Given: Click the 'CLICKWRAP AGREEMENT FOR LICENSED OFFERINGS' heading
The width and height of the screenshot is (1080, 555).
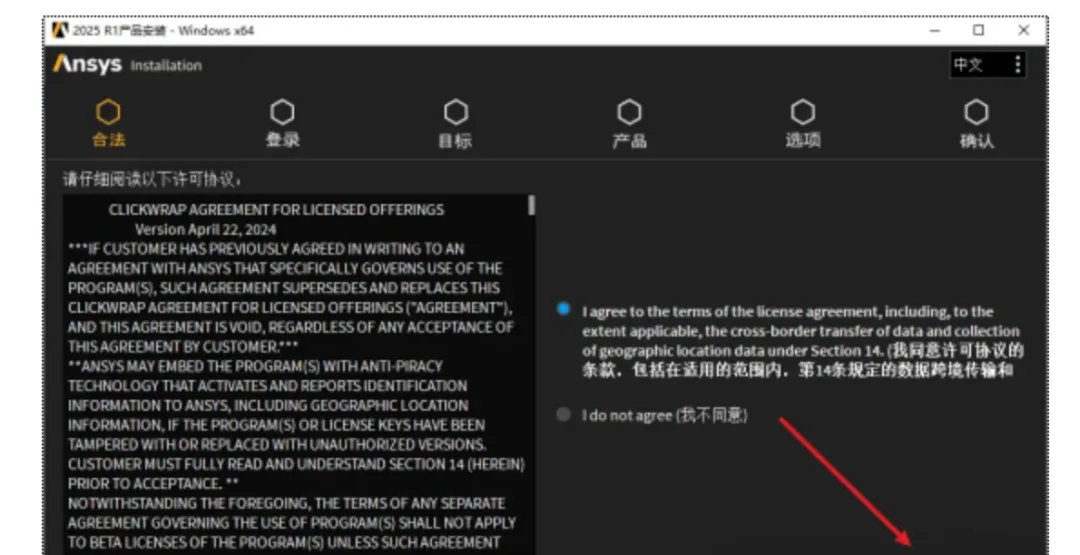Looking at the screenshot, I should tap(276, 210).
